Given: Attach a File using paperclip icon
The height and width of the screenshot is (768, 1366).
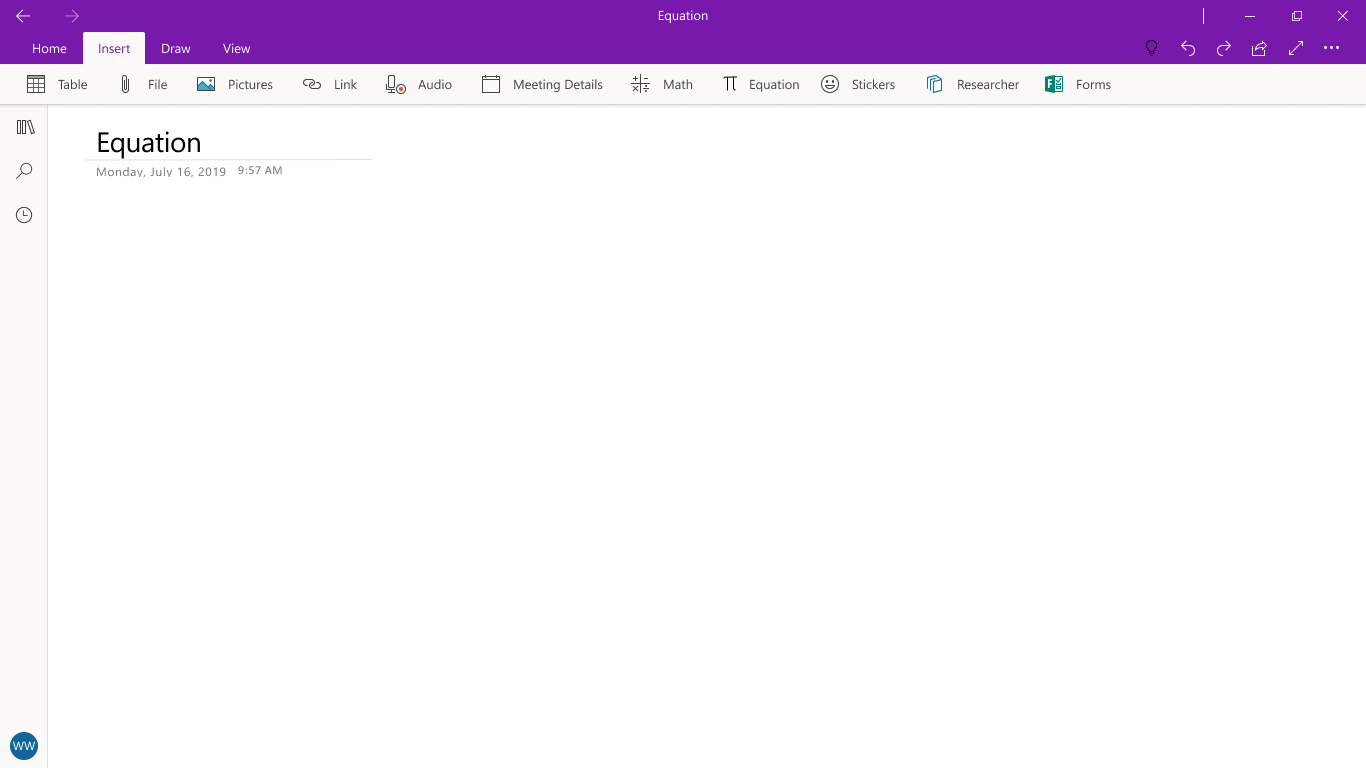Looking at the screenshot, I should coord(142,85).
